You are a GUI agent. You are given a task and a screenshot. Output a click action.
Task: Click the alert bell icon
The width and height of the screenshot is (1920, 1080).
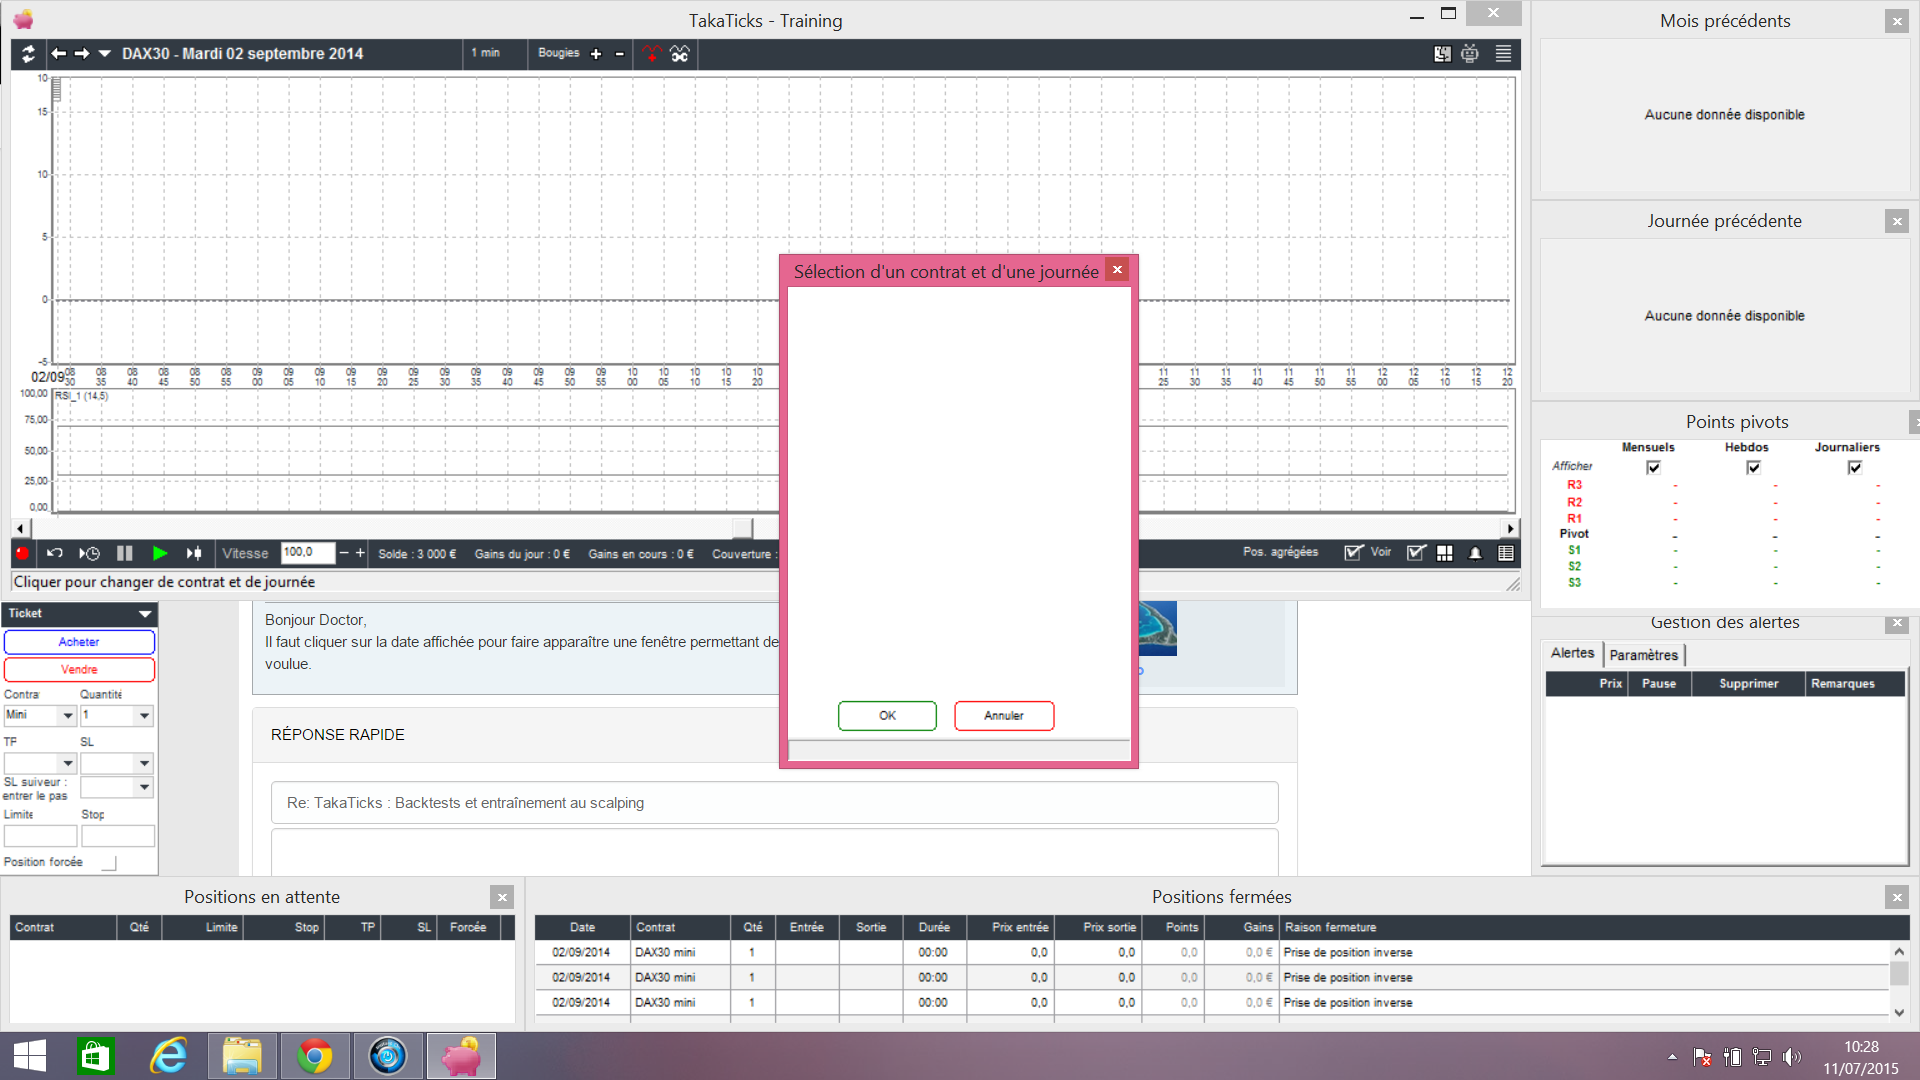(x=1475, y=553)
